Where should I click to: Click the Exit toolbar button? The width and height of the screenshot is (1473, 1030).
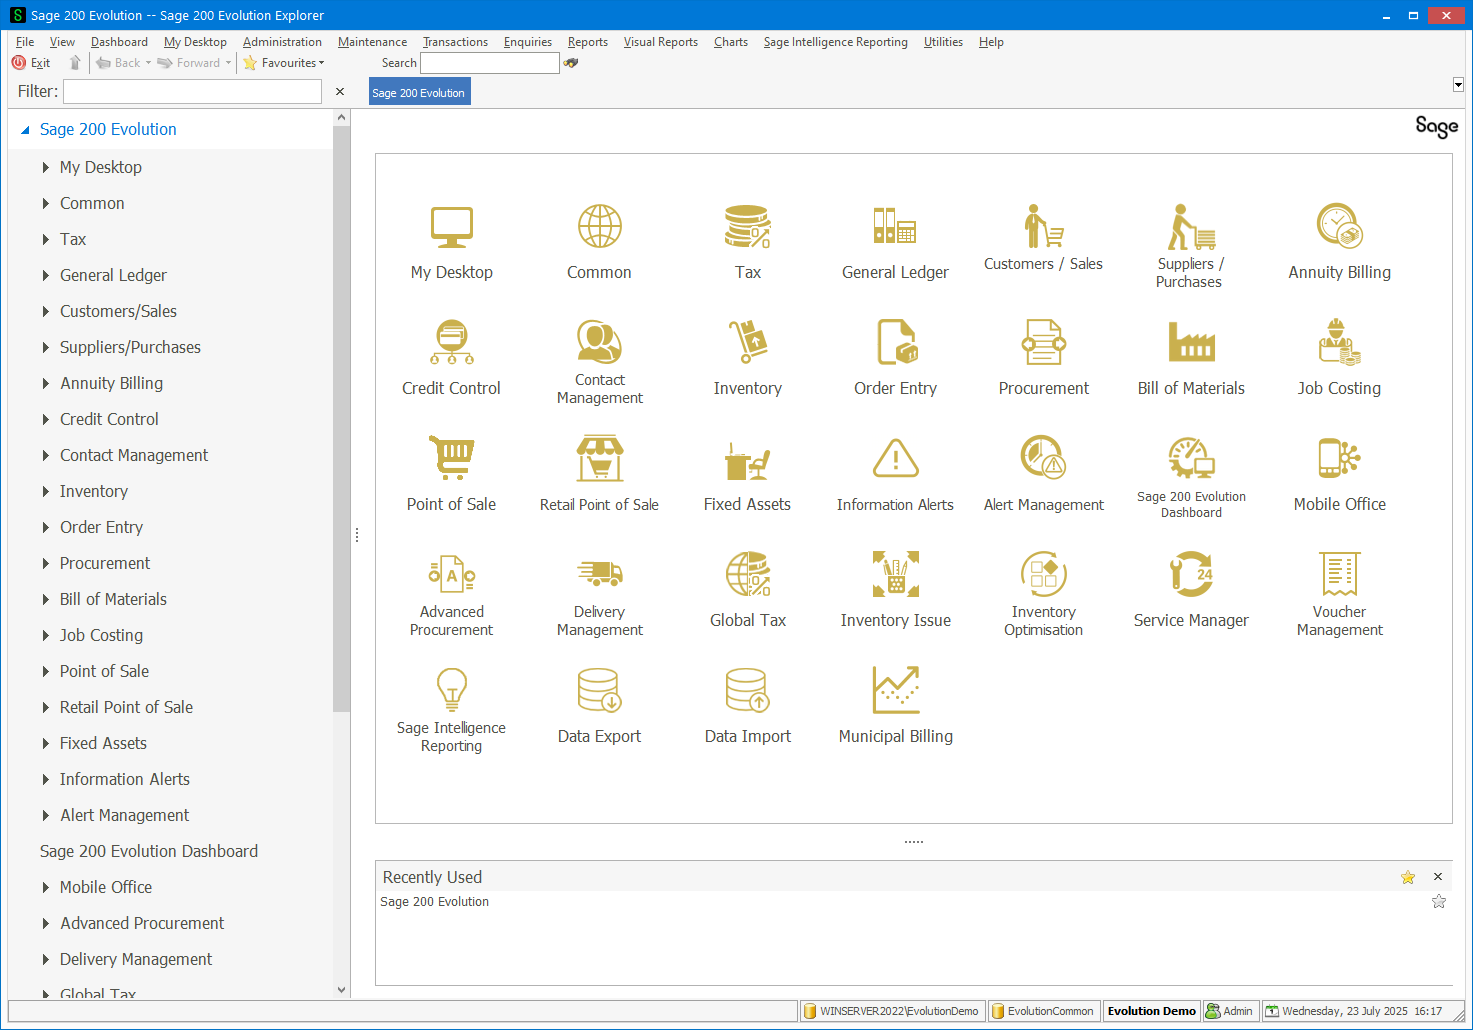point(31,63)
